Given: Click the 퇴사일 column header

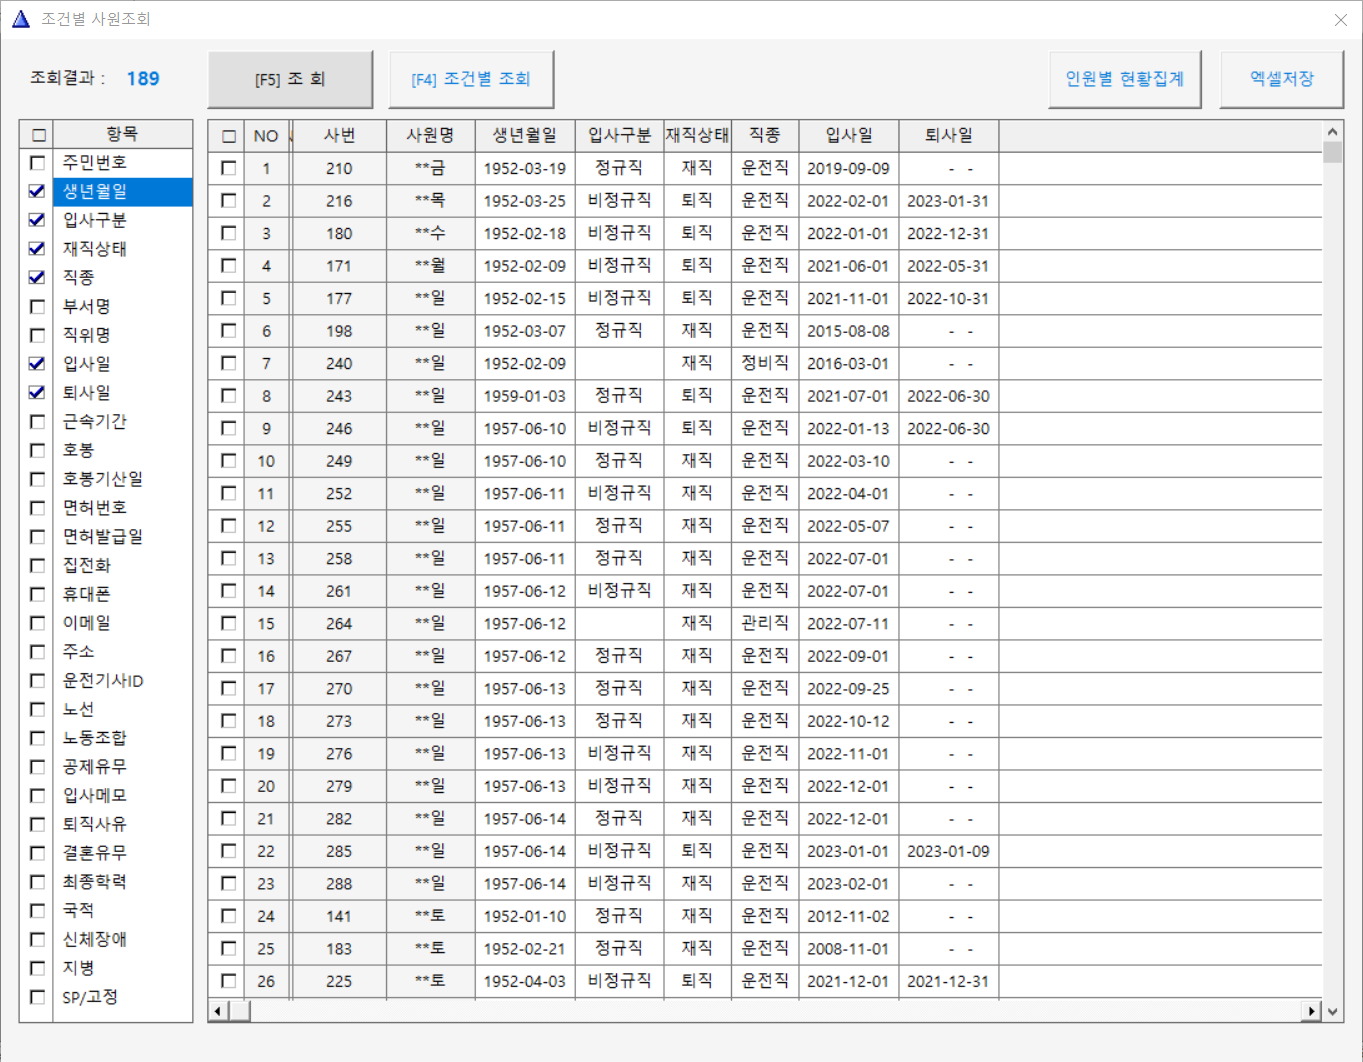Looking at the screenshot, I should tap(949, 136).
